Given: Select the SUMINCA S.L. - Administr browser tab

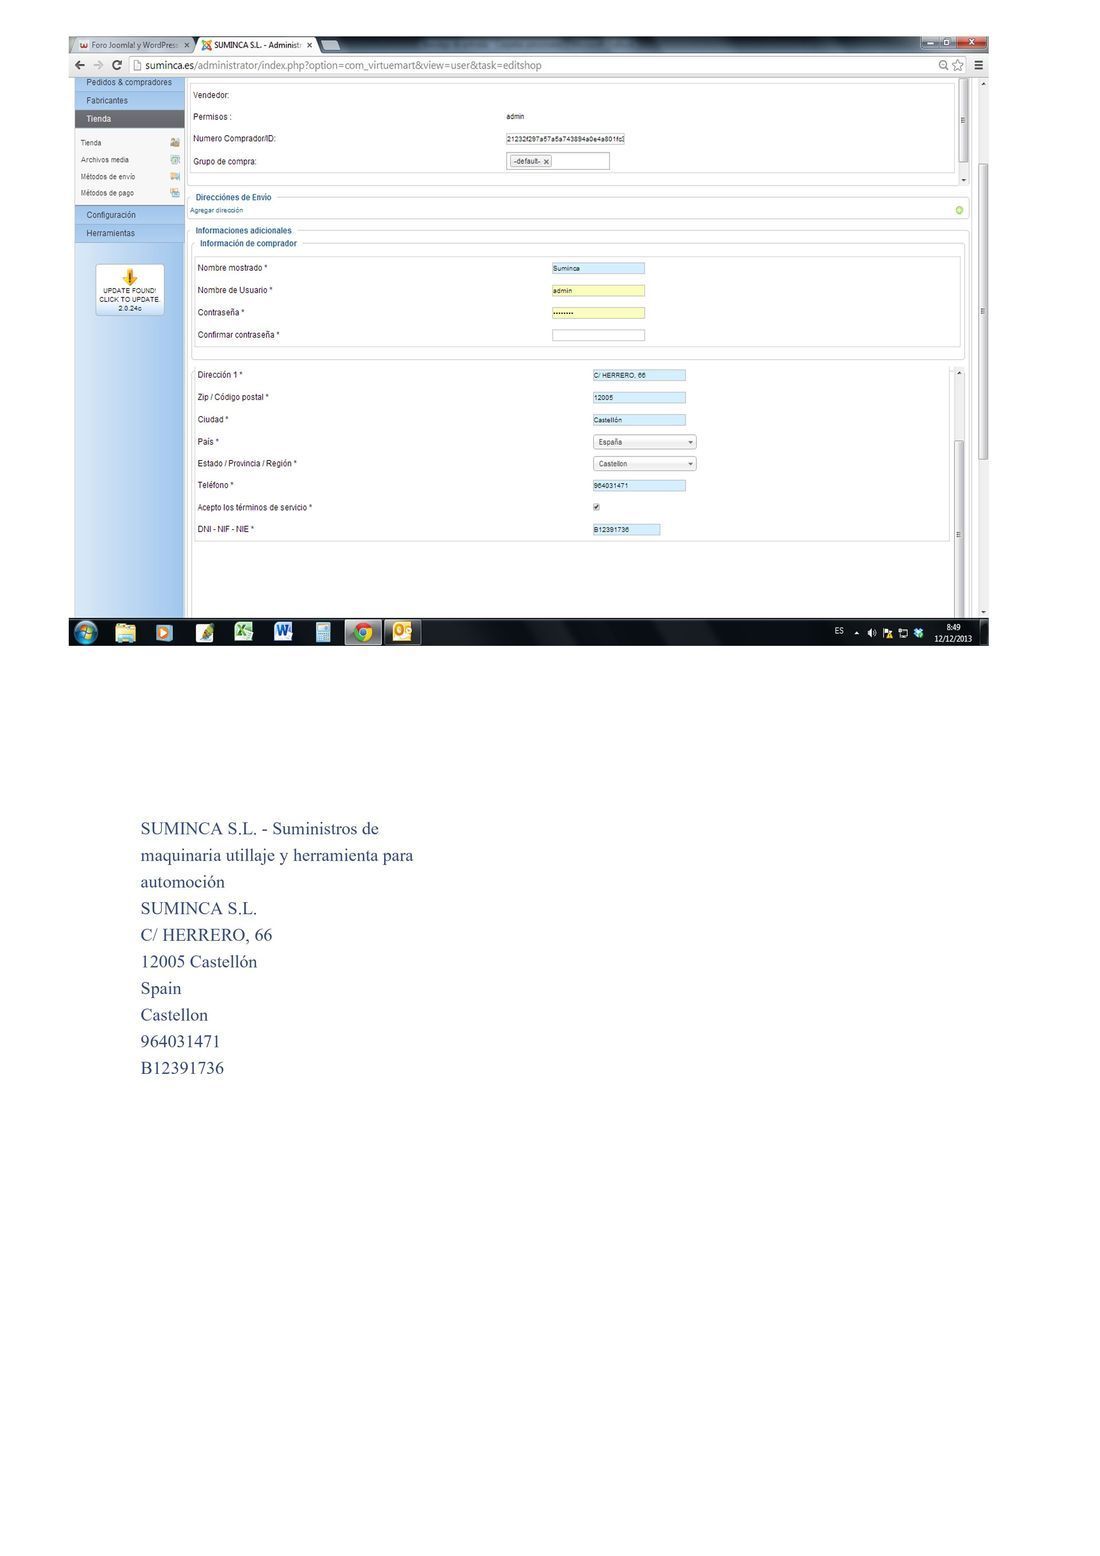Looking at the screenshot, I should [x=258, y=45].
